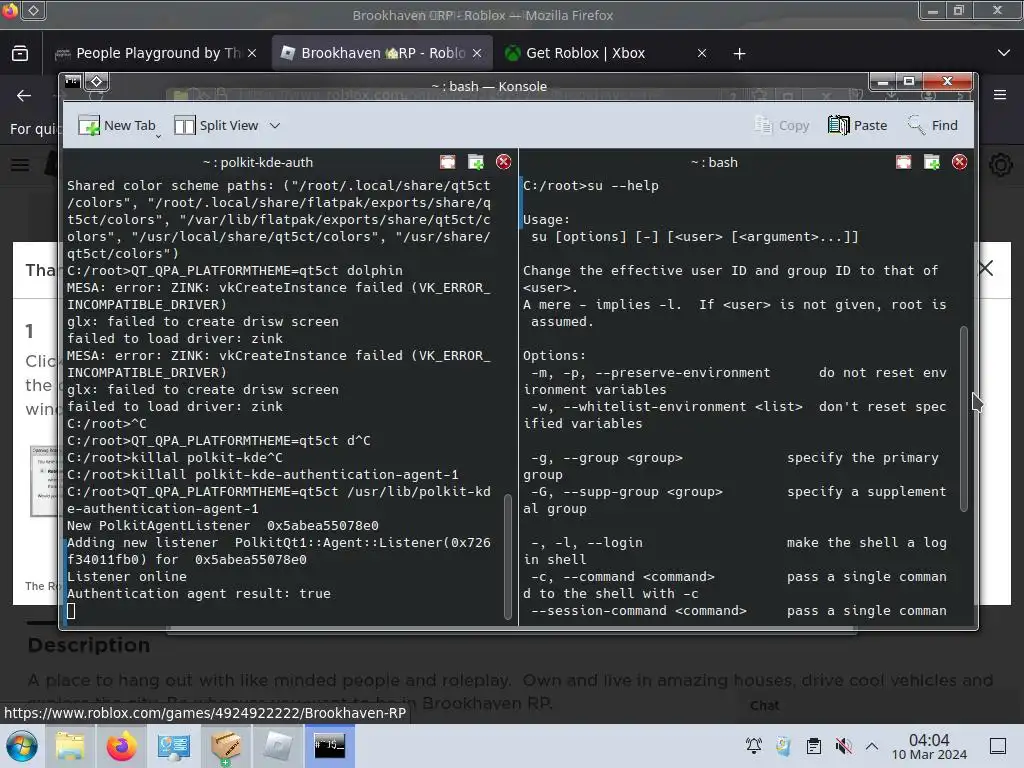Click the Split View button
Screen dimensions: 1024x768
pos(217,125)
